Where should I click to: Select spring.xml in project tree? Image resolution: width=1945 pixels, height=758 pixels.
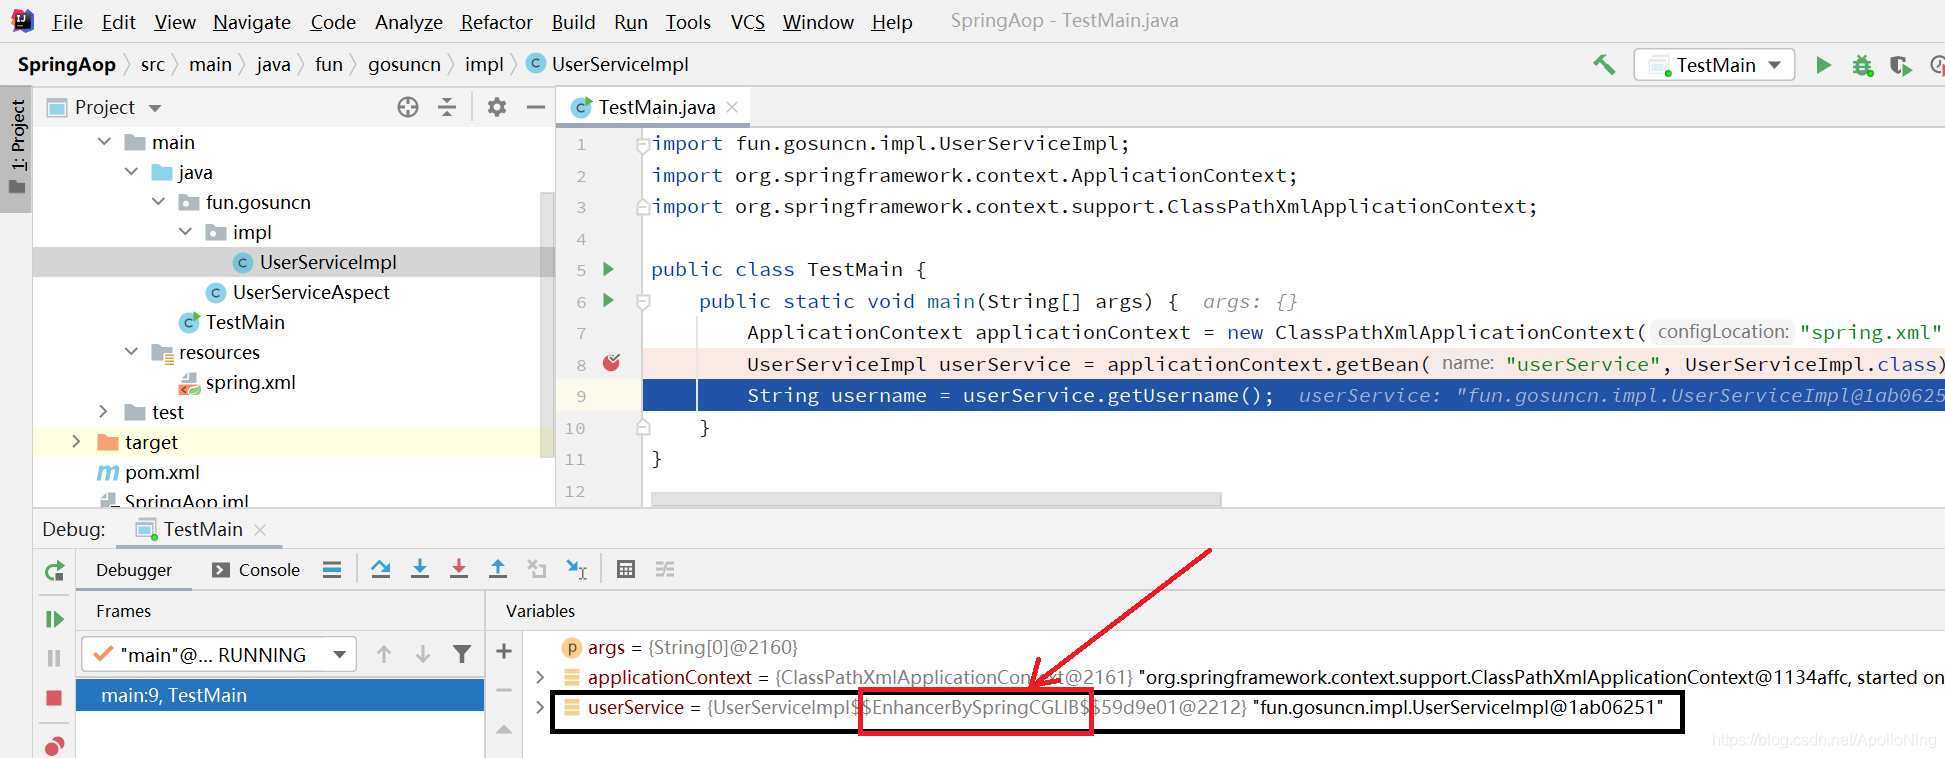click(x=250, y=382)
